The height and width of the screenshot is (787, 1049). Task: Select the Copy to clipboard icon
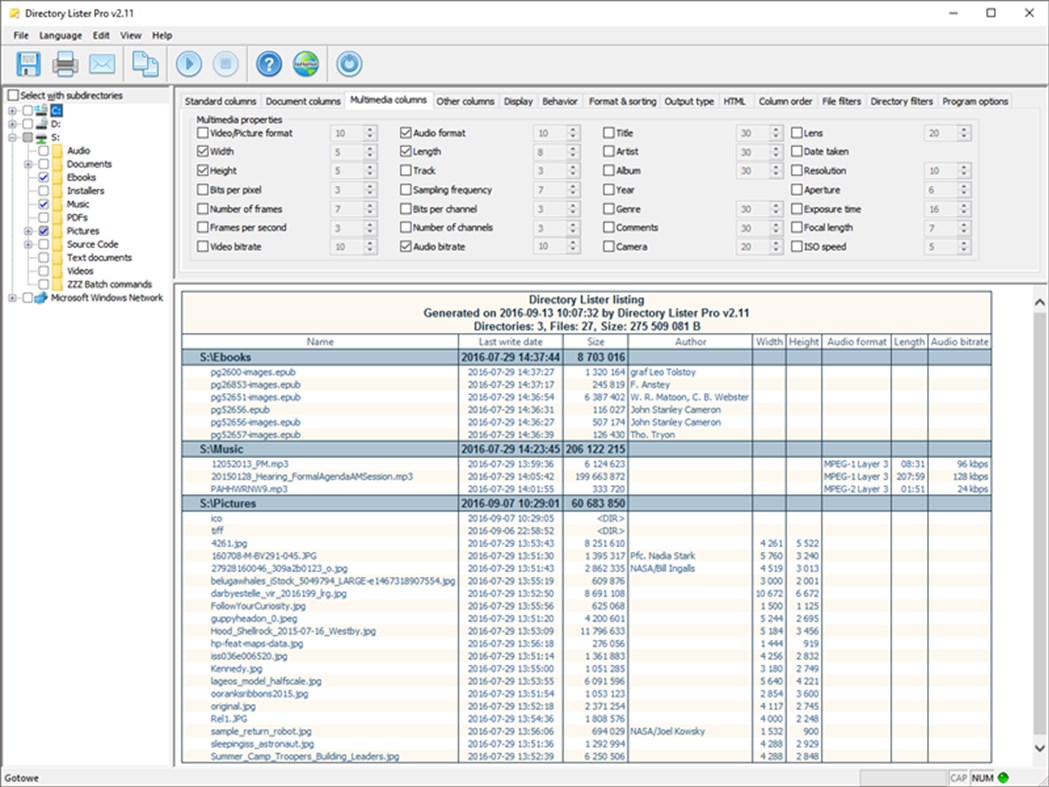coord(144,63)
